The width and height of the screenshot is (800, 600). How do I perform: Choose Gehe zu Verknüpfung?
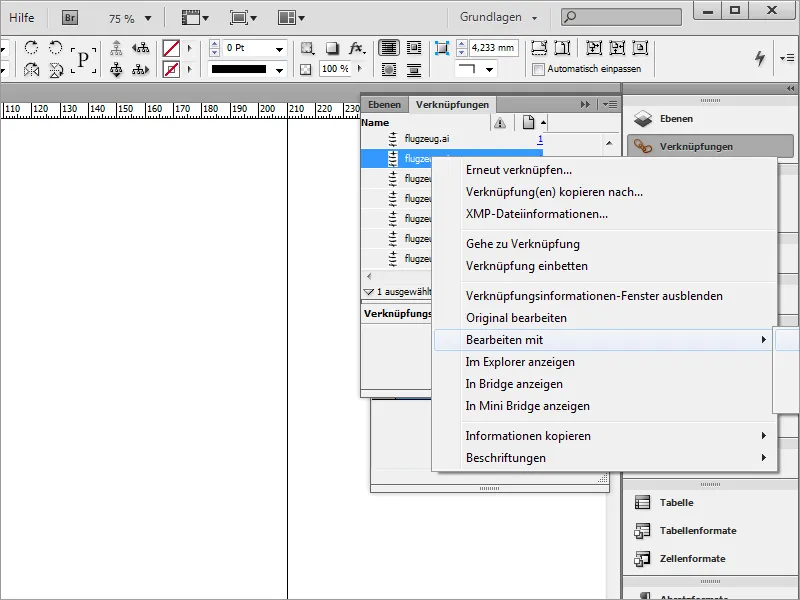522,244
